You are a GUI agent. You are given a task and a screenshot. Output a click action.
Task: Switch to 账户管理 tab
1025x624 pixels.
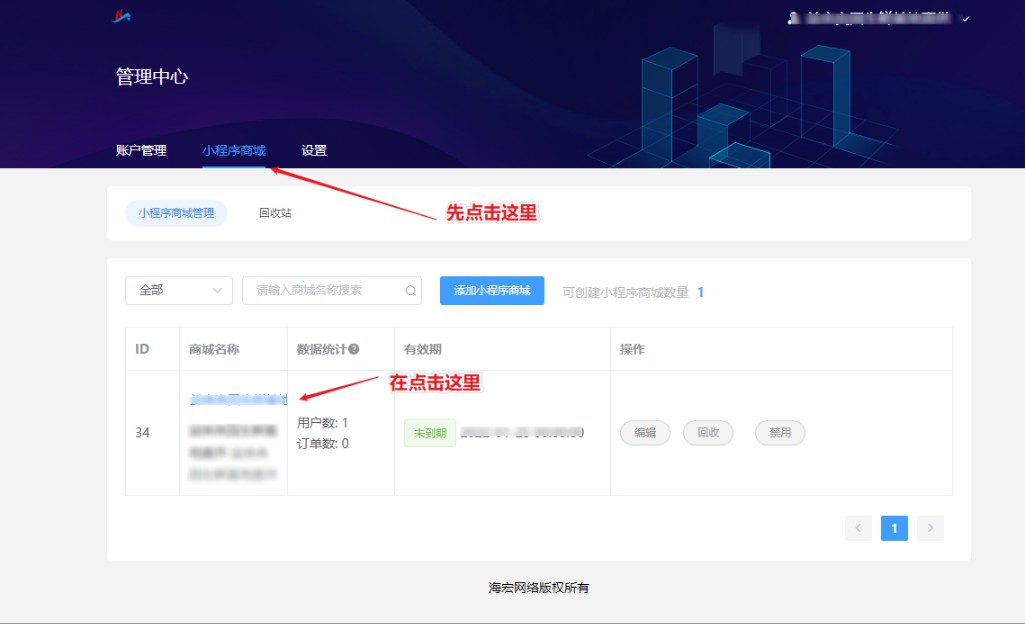[x=141, y=150]
